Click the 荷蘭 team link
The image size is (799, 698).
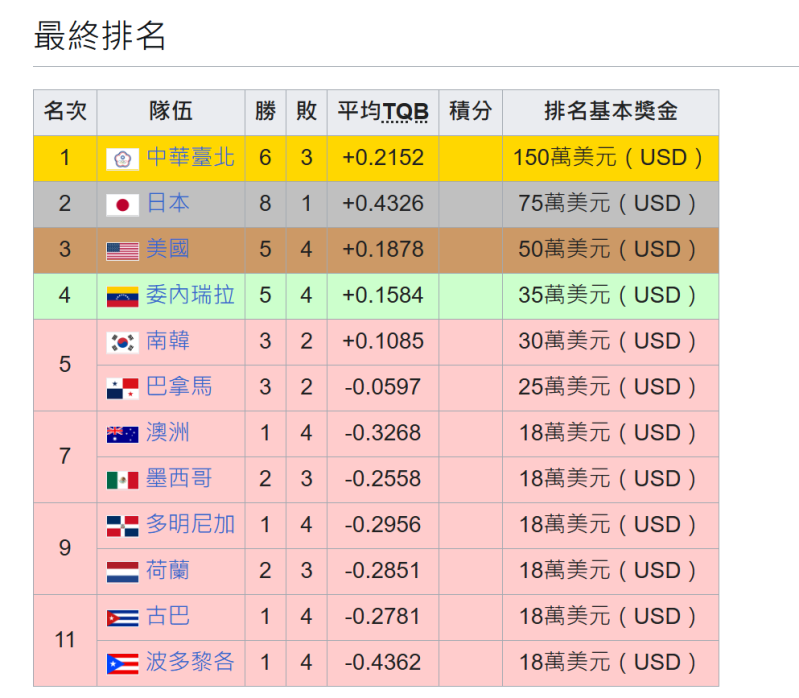click(x=168, y=571)
